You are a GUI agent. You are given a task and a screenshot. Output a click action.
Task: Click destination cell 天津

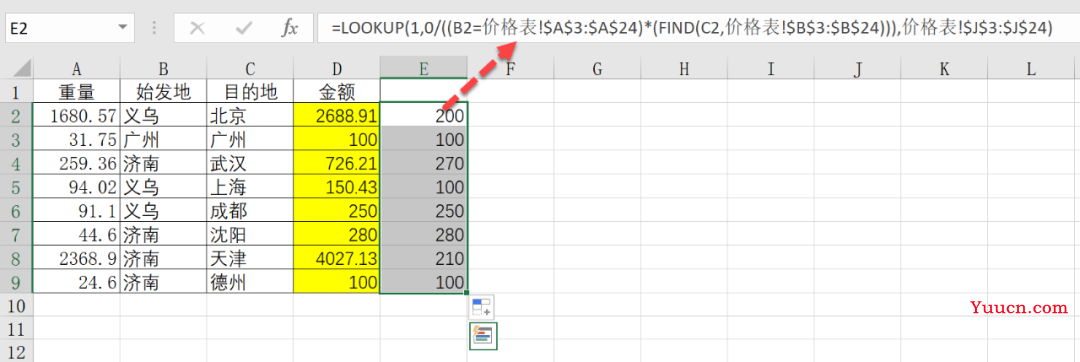250,258
